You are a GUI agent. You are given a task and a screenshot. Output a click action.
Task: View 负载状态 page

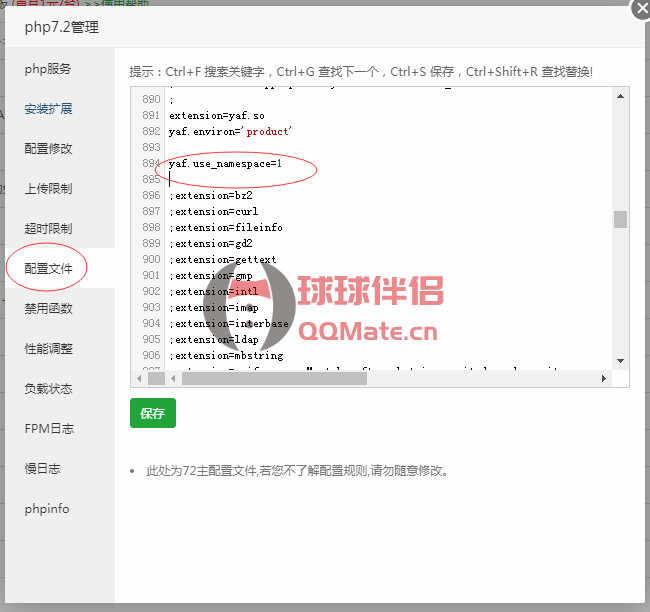pyautogui.click(x=48, y=389)
